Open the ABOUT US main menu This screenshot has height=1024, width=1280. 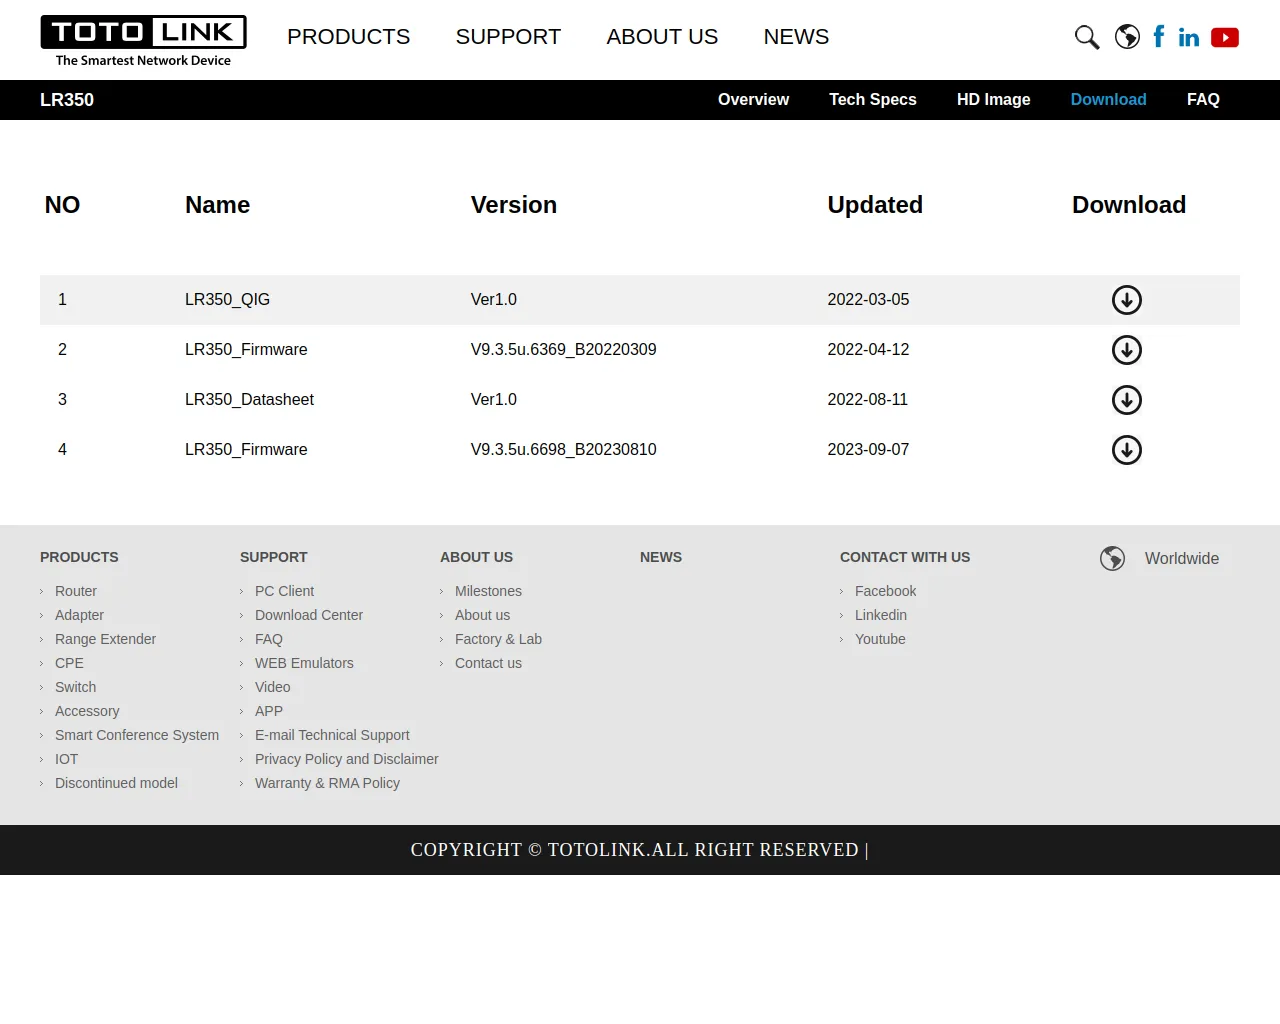tap(662, 37)
